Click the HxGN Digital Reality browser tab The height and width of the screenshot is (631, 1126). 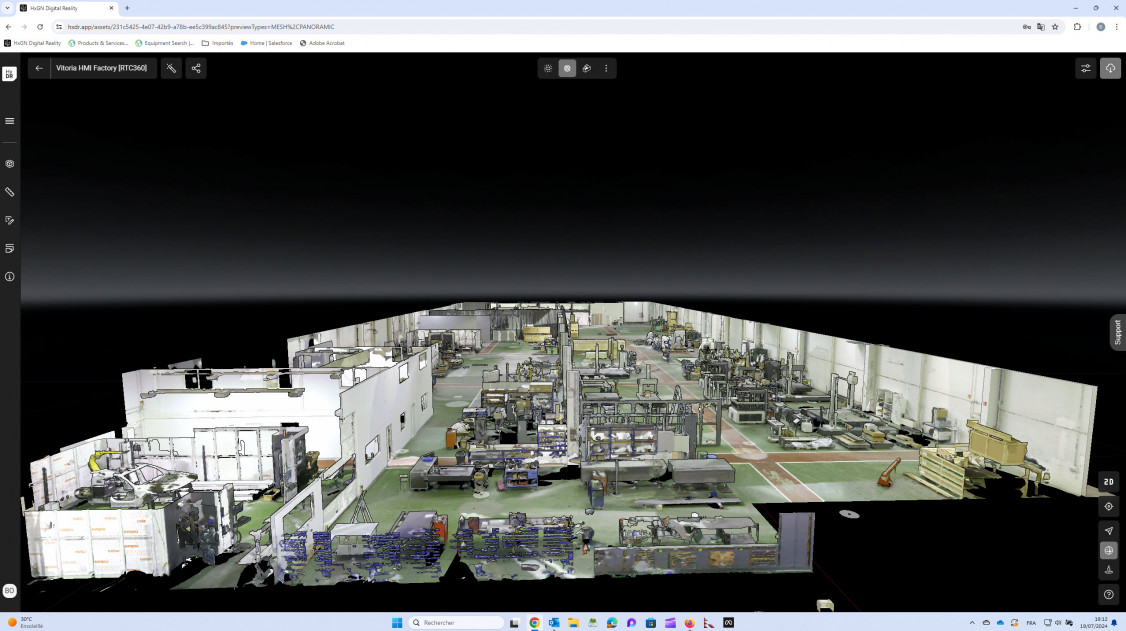tap(65, 8)
